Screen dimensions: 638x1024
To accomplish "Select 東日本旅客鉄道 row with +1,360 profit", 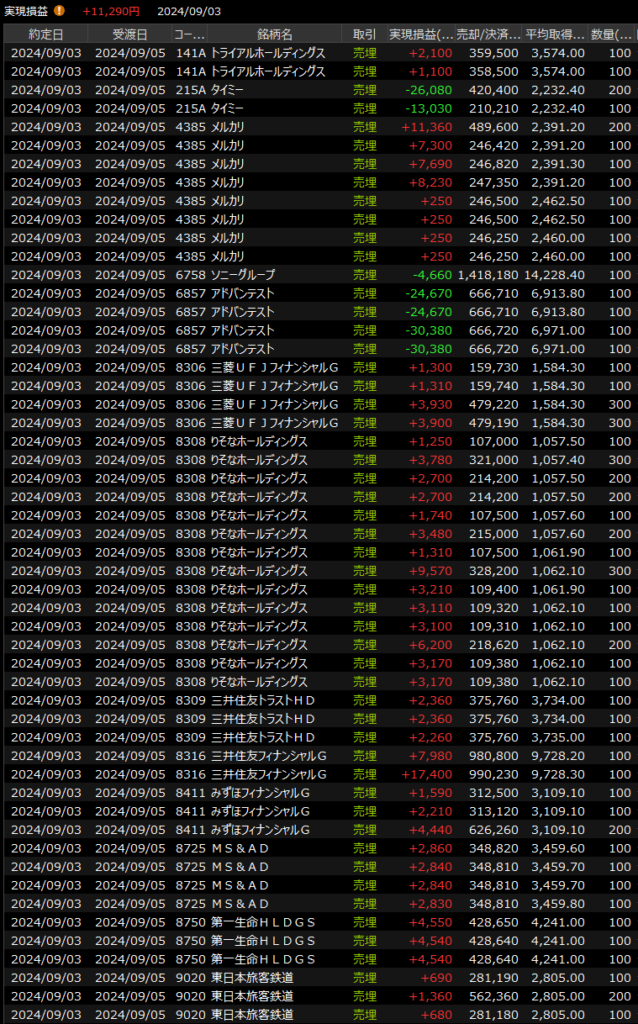I will click(x=252, y=997).
